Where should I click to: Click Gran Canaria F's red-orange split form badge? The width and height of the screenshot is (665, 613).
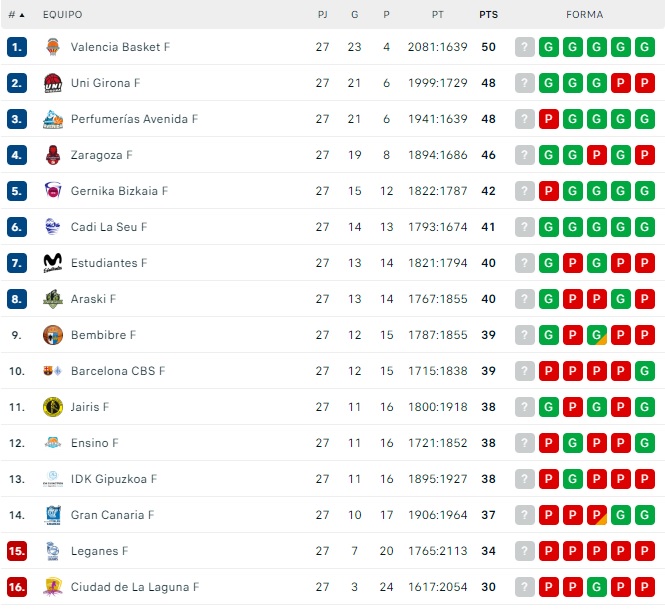point(597,515)
